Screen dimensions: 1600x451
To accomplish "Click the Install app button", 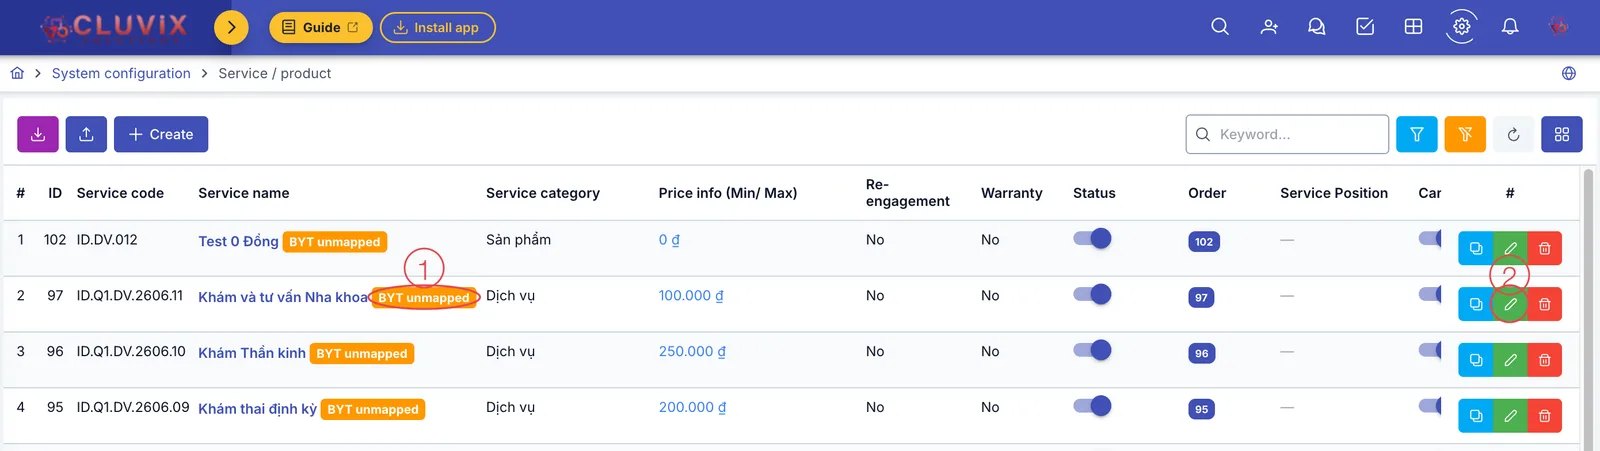I will pyautogui.click(x=437, y=27).
